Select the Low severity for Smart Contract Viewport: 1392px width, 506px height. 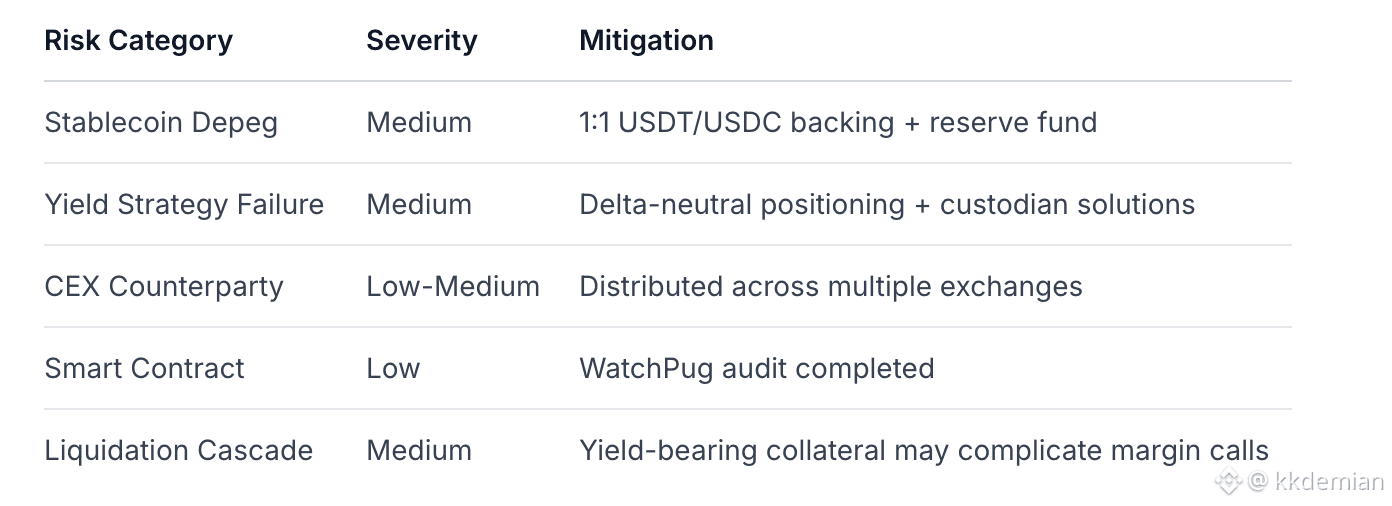click(x=393, y=369)
